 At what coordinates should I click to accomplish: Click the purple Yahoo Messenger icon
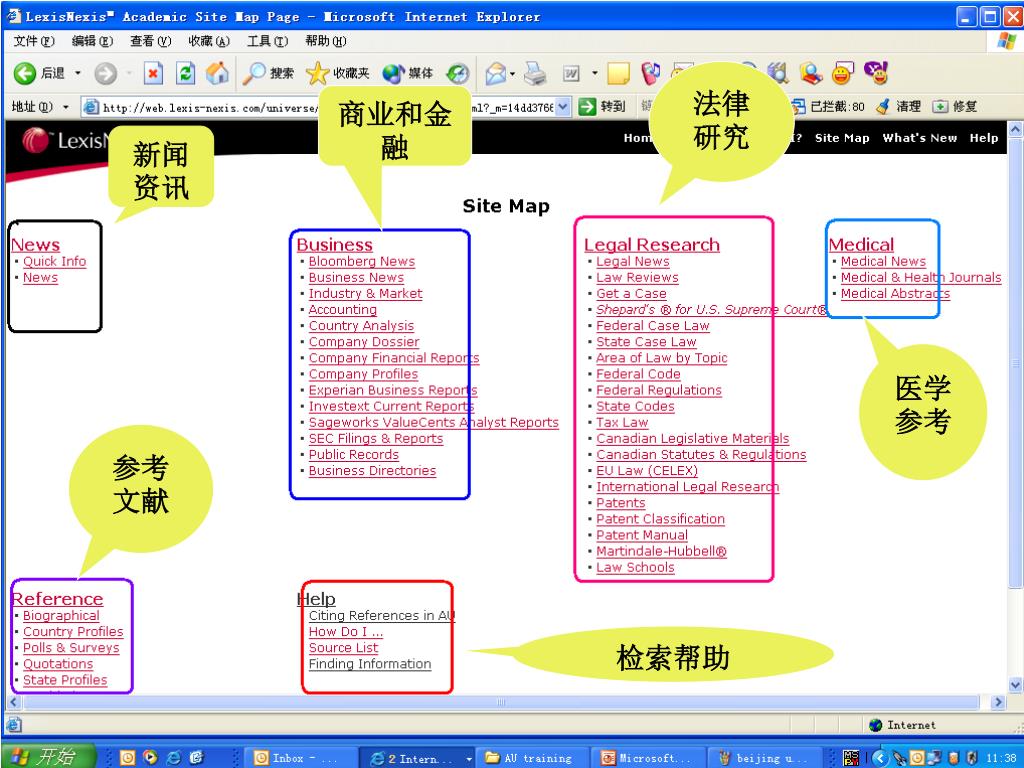(876, 73)
